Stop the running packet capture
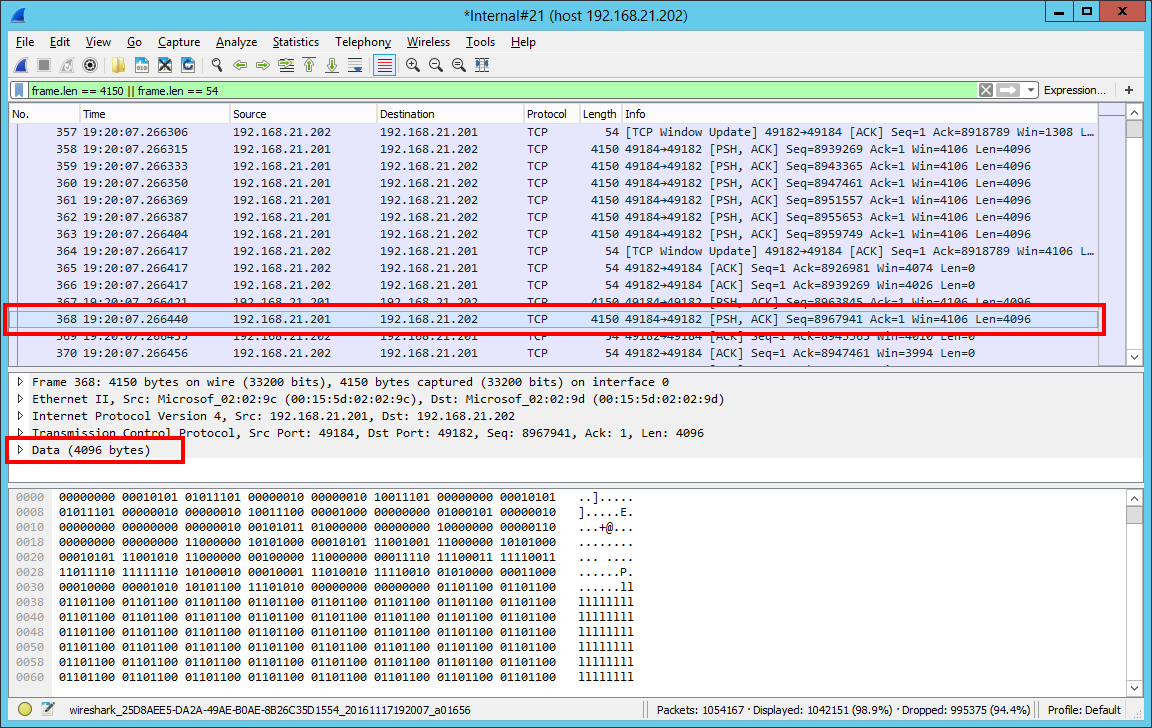The image size is (1152, 728). pyautogui.click(x=44, y=65)
